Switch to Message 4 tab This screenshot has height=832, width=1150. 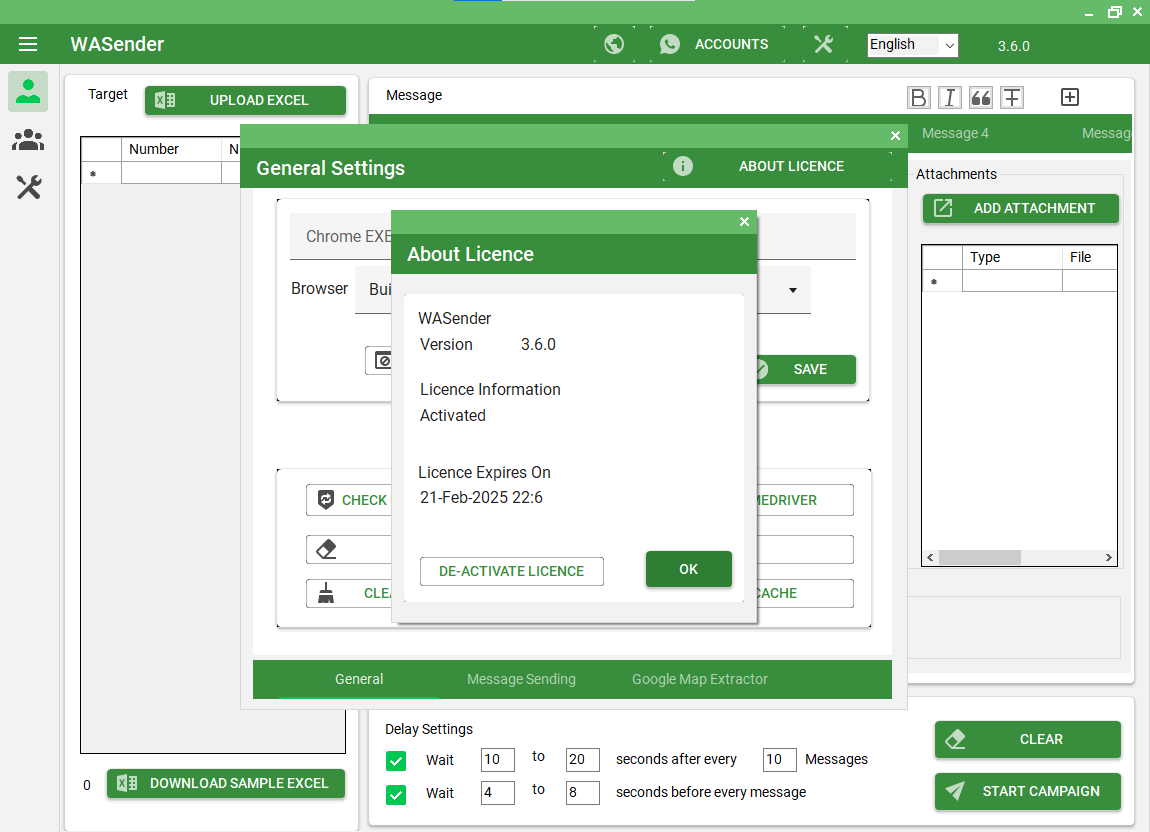(955, 134)
